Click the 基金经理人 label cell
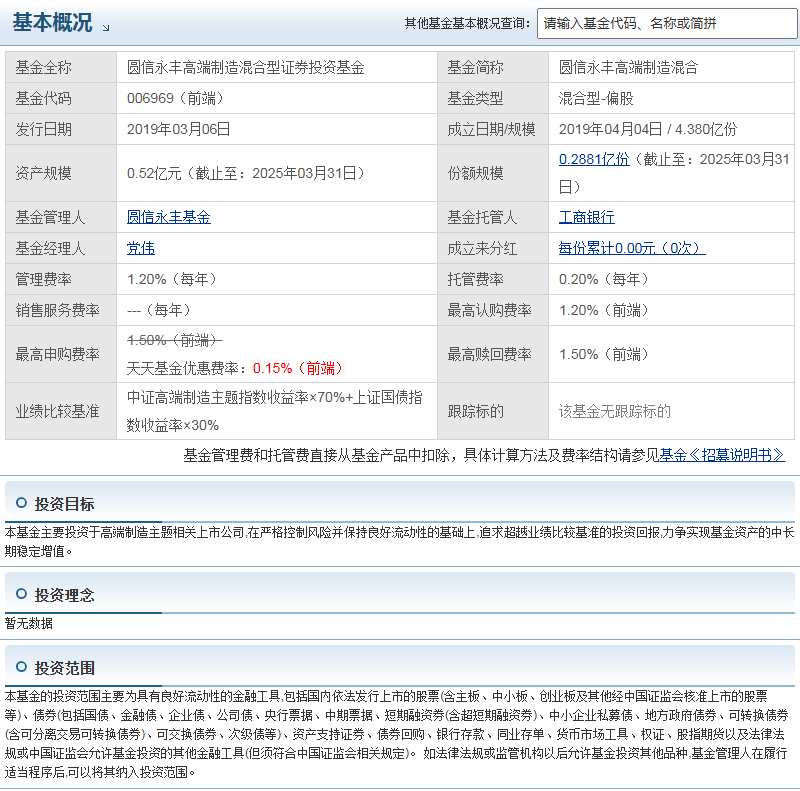 pyautogui.click(x=61, y=249)
